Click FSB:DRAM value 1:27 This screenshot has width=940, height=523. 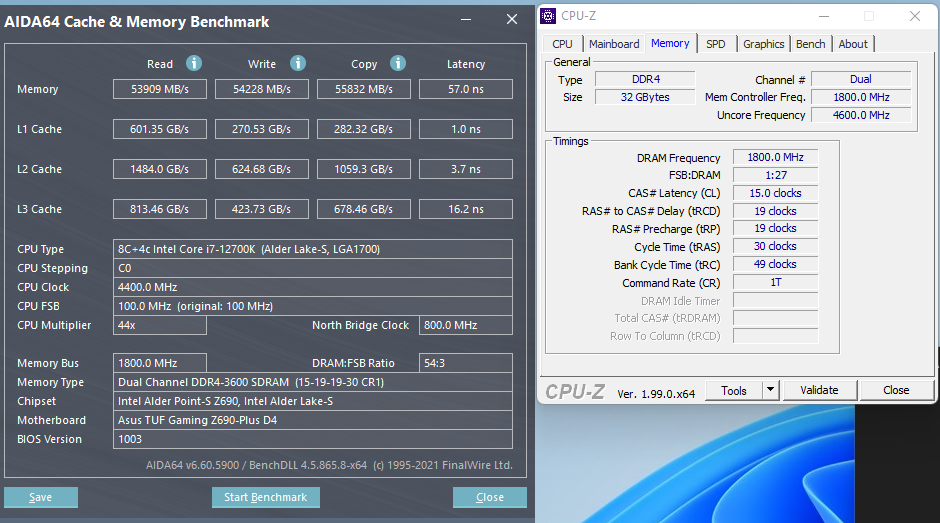coord(776,175)
